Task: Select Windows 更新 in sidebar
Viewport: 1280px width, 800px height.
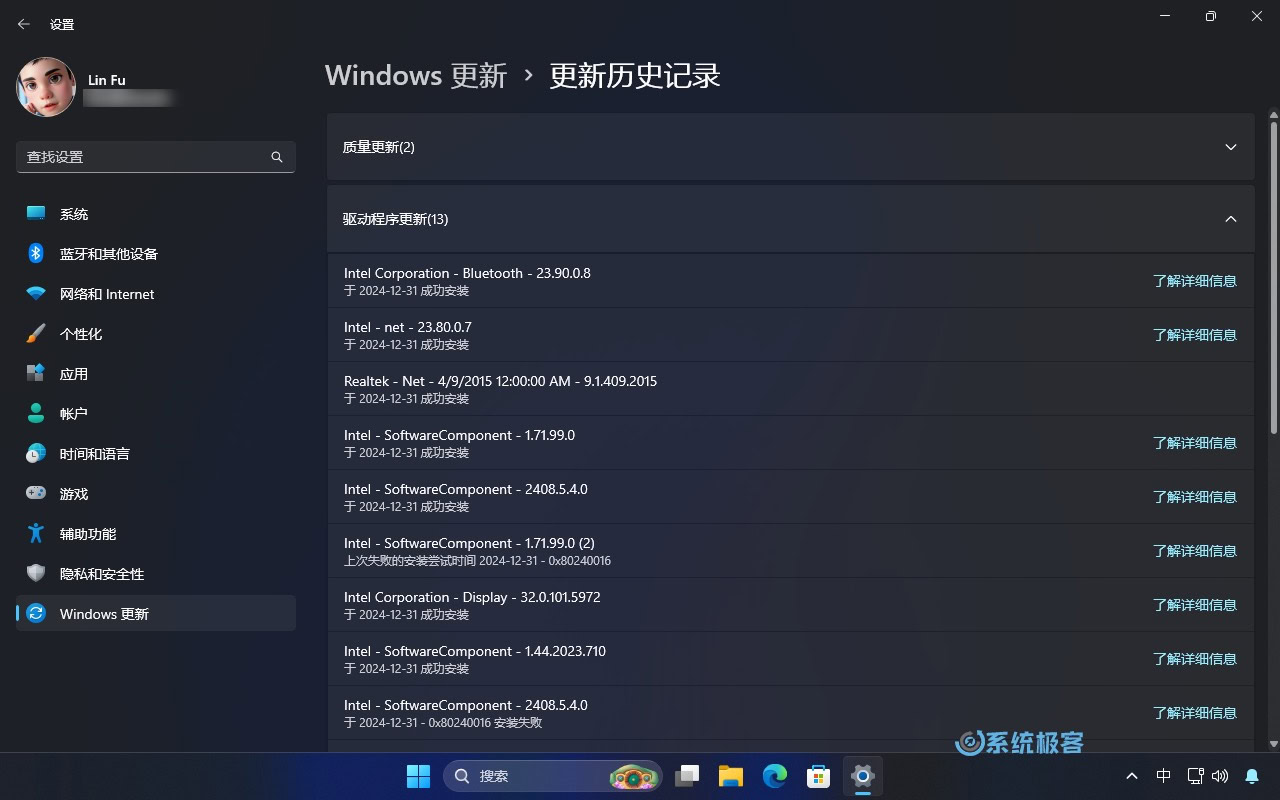Action: (156, 614)
